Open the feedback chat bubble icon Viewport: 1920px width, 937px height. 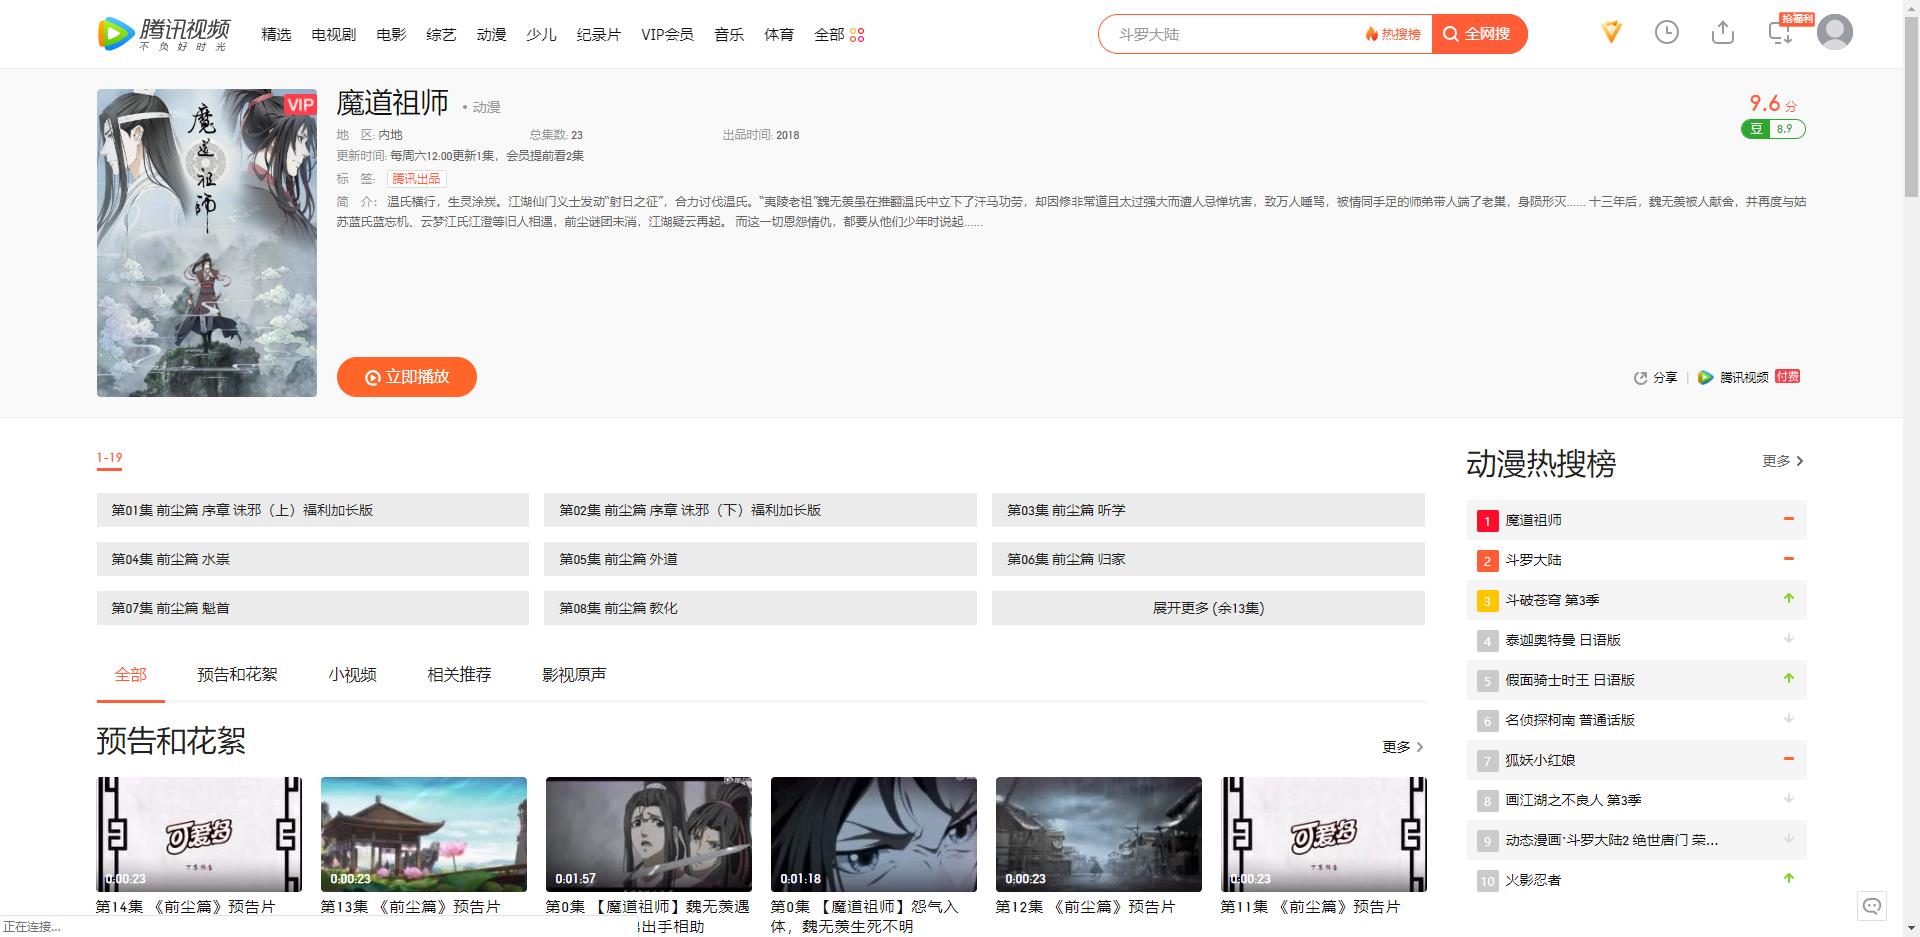click(x=1872, y=906)
